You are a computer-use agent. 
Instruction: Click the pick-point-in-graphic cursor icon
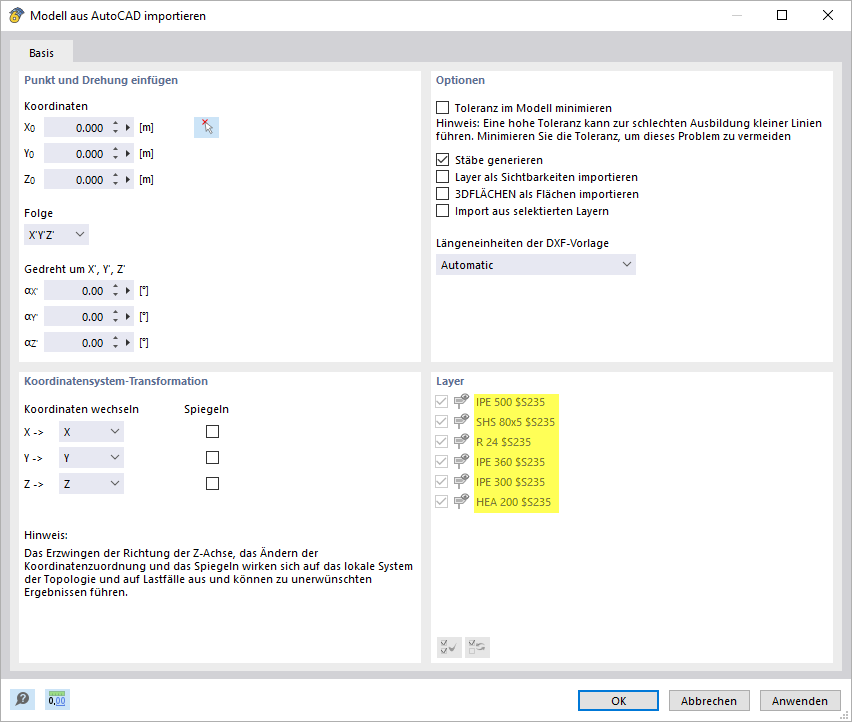tap(206, 127)
